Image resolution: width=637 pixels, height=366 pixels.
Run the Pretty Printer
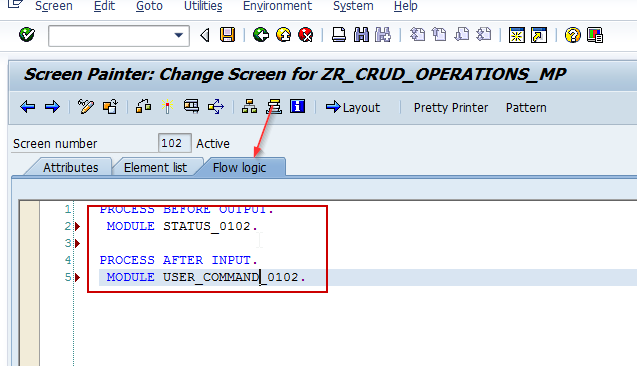pos(451,108)
